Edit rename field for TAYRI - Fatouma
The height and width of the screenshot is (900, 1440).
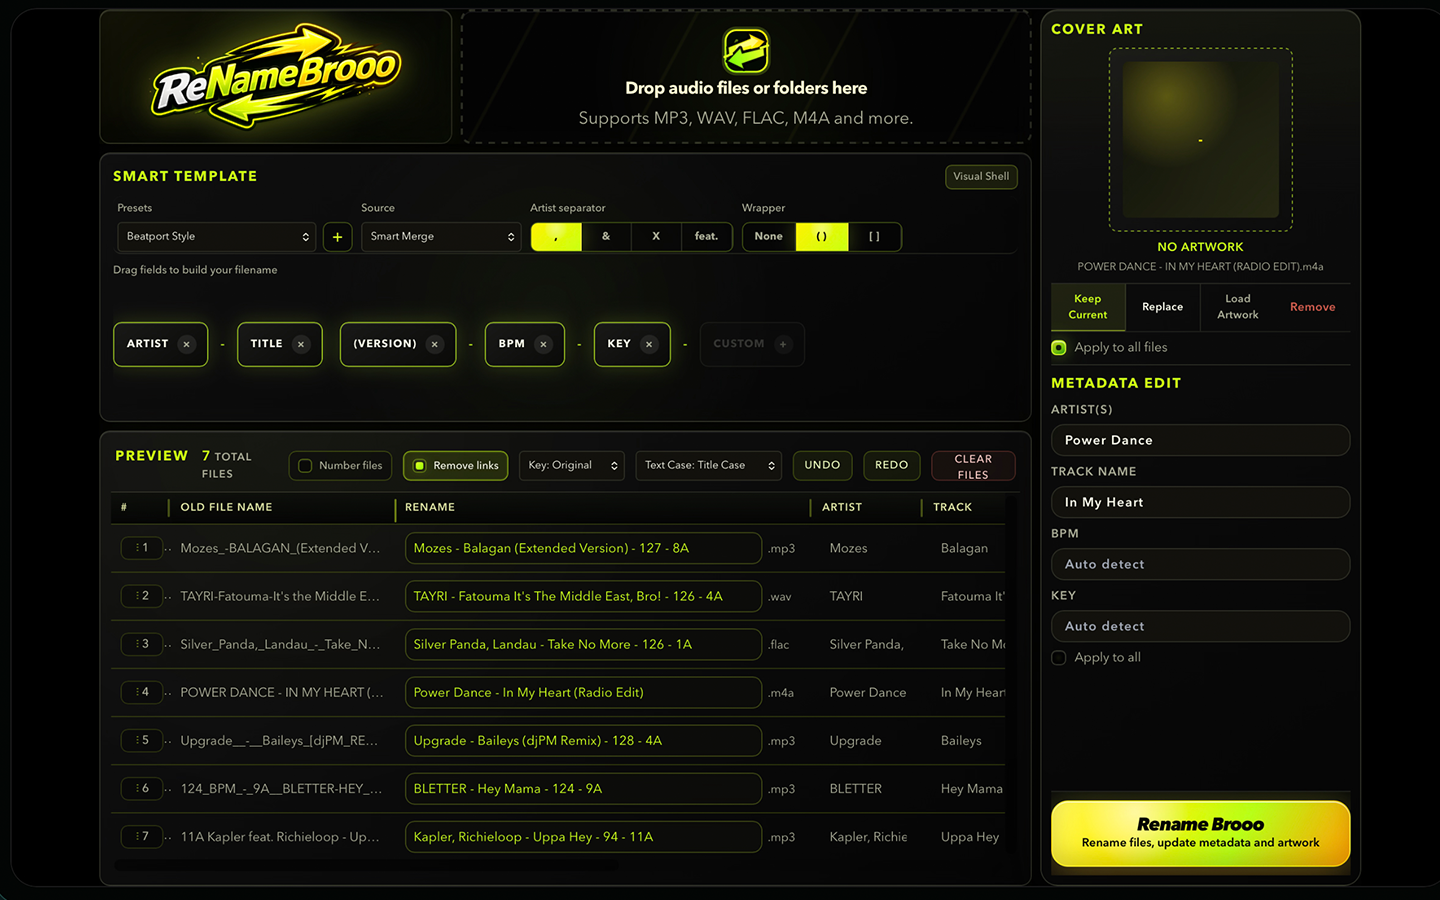coord(583,596)
